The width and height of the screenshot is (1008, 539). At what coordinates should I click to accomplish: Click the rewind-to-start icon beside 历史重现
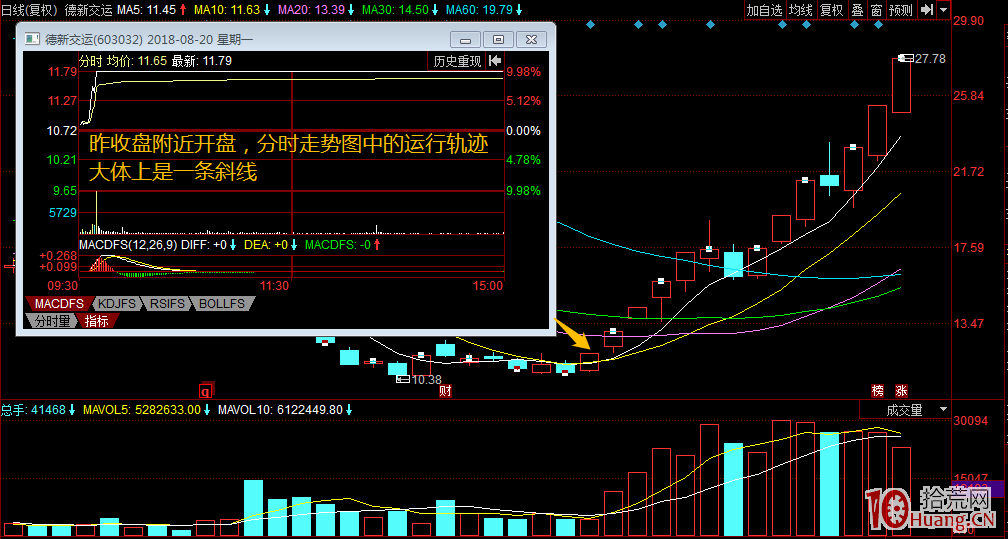(495, 61)
